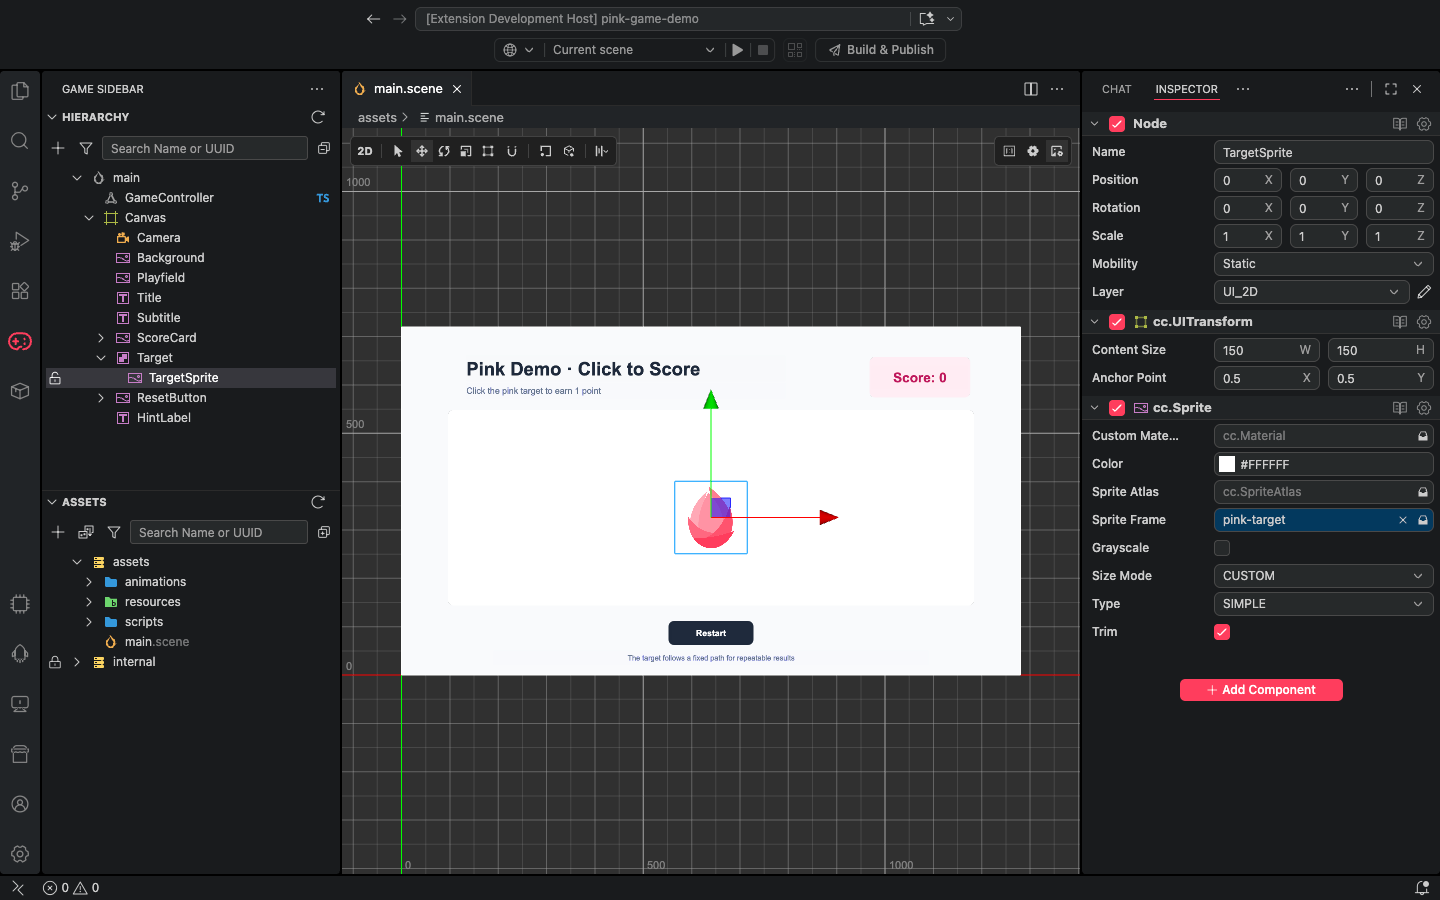The image size is (1440, 900).
Task: Open the Current scene dropdown
Action: coord(634,50)
